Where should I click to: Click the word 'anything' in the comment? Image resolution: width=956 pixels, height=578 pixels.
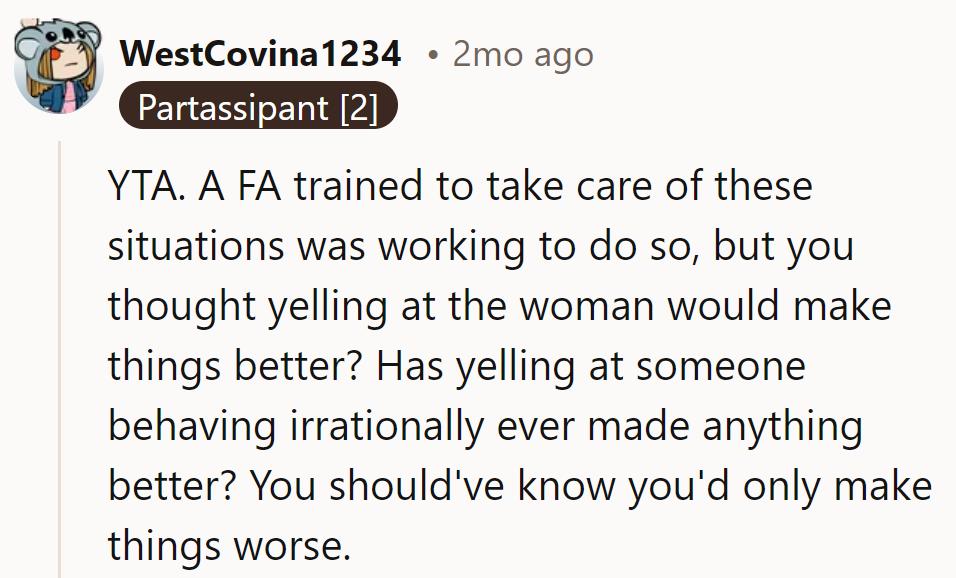[x=782, y=428]
